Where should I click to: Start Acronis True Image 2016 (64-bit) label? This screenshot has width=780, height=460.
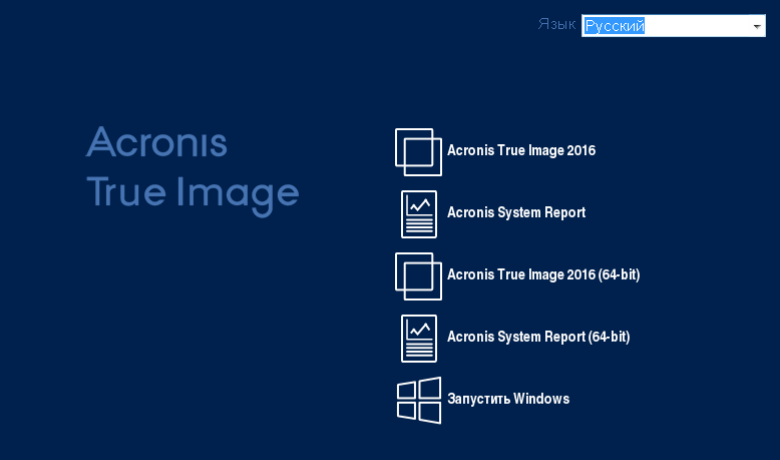pos(543,275)
